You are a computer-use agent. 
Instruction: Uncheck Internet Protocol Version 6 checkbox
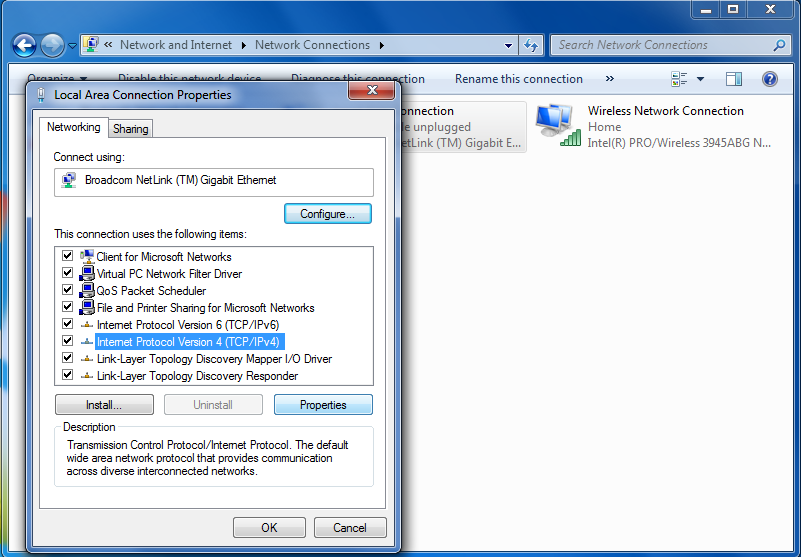coord(67,323)
